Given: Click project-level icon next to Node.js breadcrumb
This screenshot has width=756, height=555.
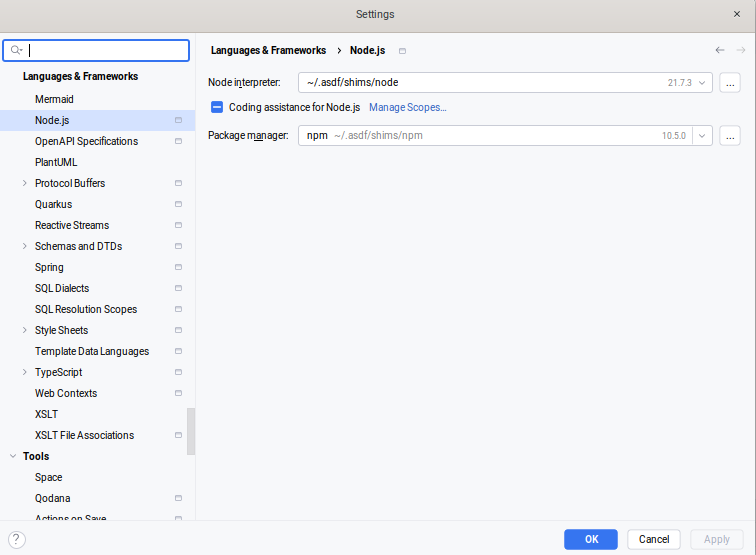Looking at the screenshot, I should click(403, 51).
